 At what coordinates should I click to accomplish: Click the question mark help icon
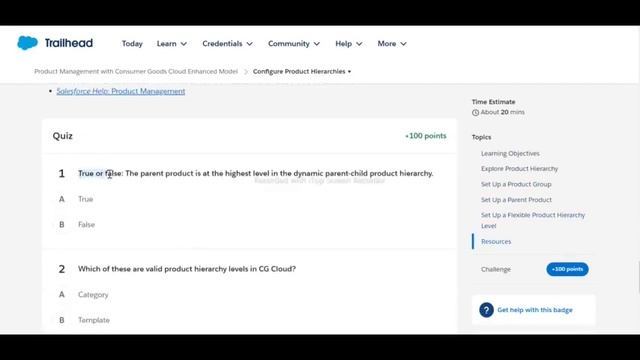(x=486, y=310)
